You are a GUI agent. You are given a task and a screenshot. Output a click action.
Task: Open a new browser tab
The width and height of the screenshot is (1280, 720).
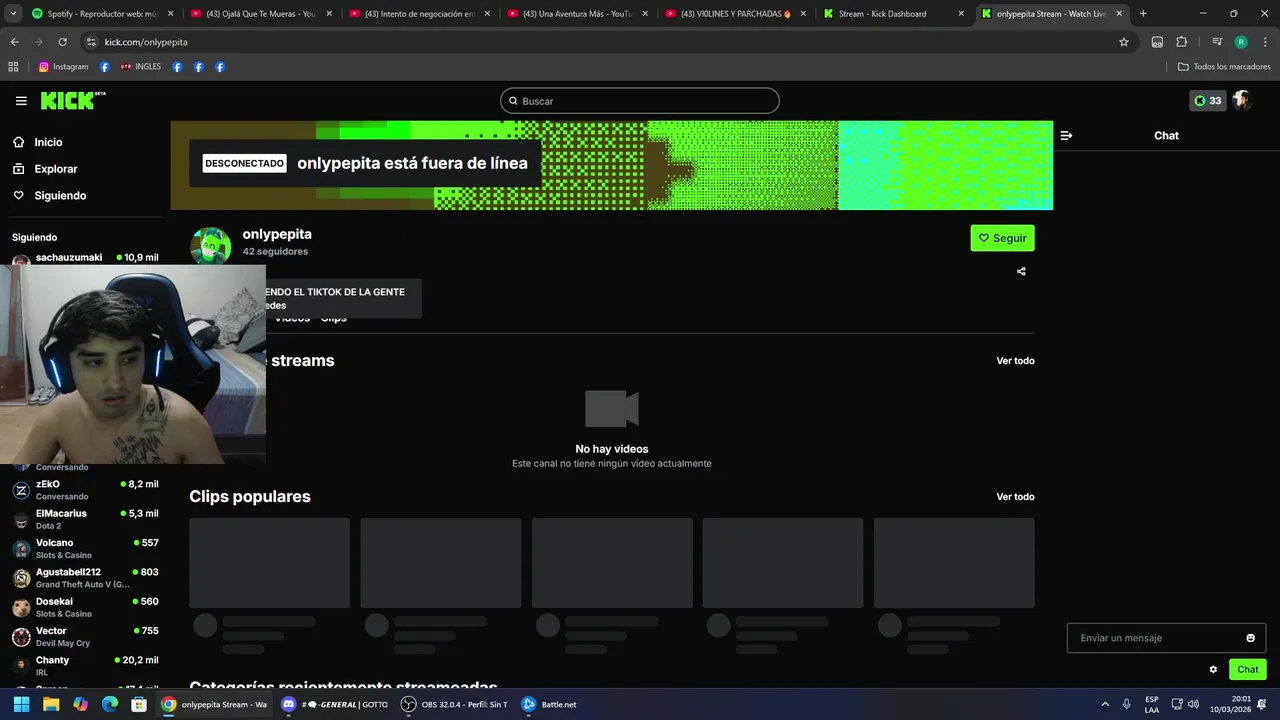[1143, 14]
